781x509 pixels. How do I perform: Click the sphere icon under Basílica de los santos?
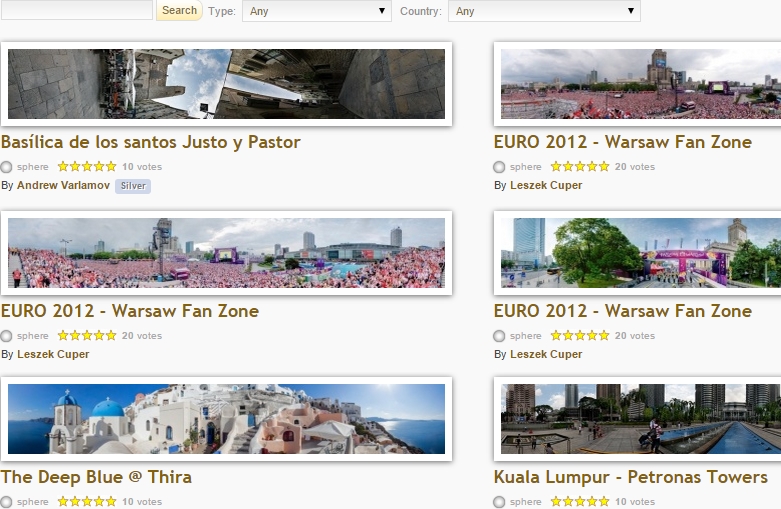[6, 167]
